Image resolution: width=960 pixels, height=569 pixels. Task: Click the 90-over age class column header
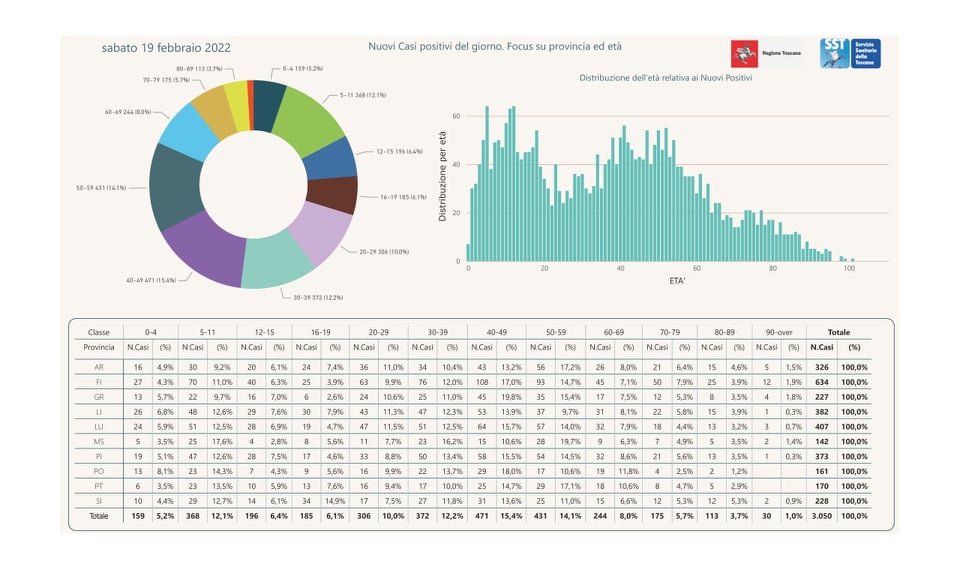[x=777, y=330]
